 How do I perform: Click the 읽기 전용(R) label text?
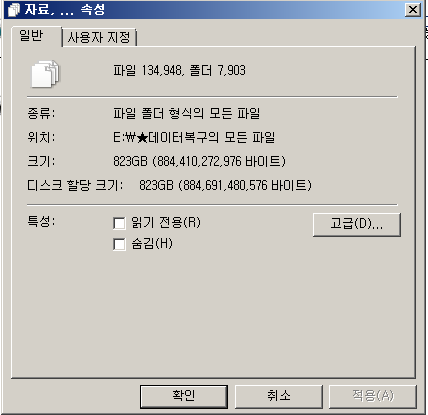click(166, 223)
